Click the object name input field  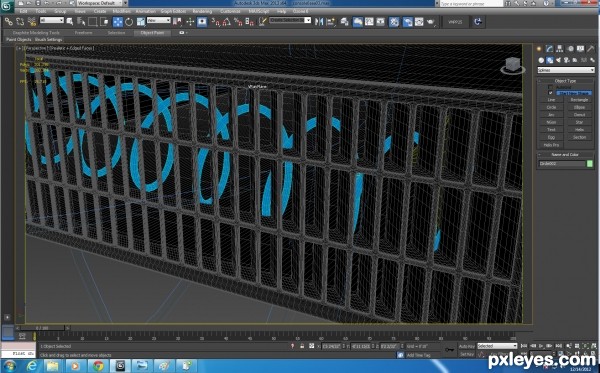(x=562, y=164)
